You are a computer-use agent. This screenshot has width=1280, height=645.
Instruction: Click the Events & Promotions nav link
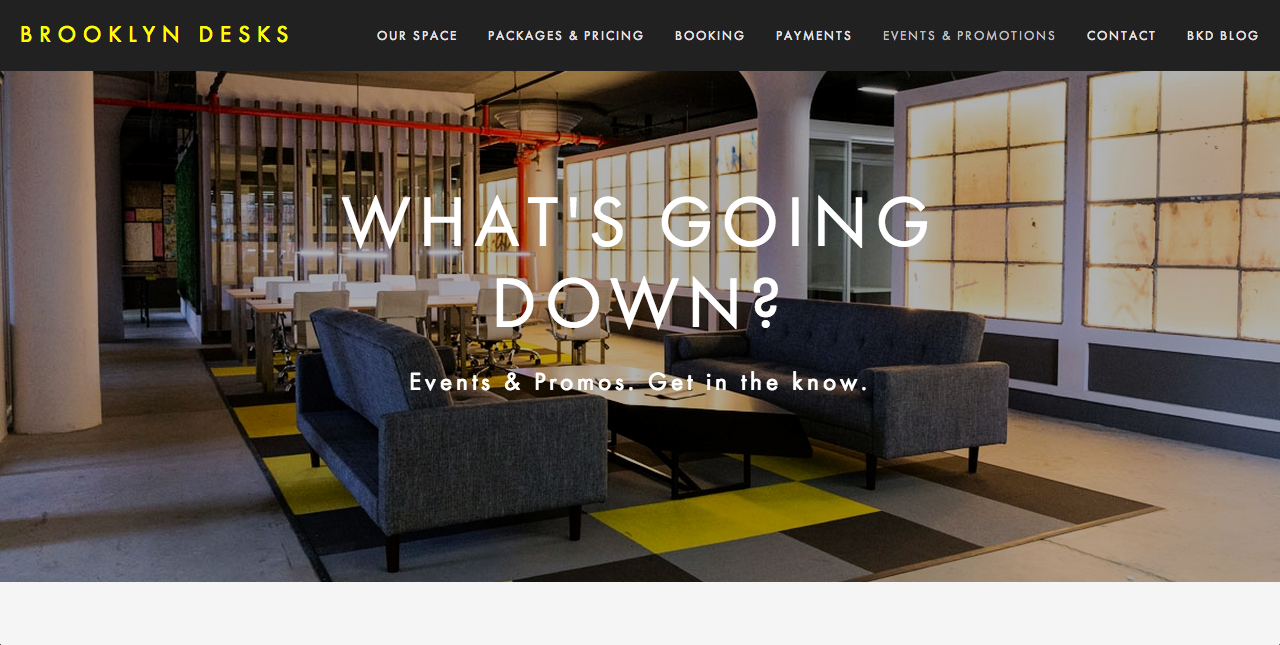point(969,35)
